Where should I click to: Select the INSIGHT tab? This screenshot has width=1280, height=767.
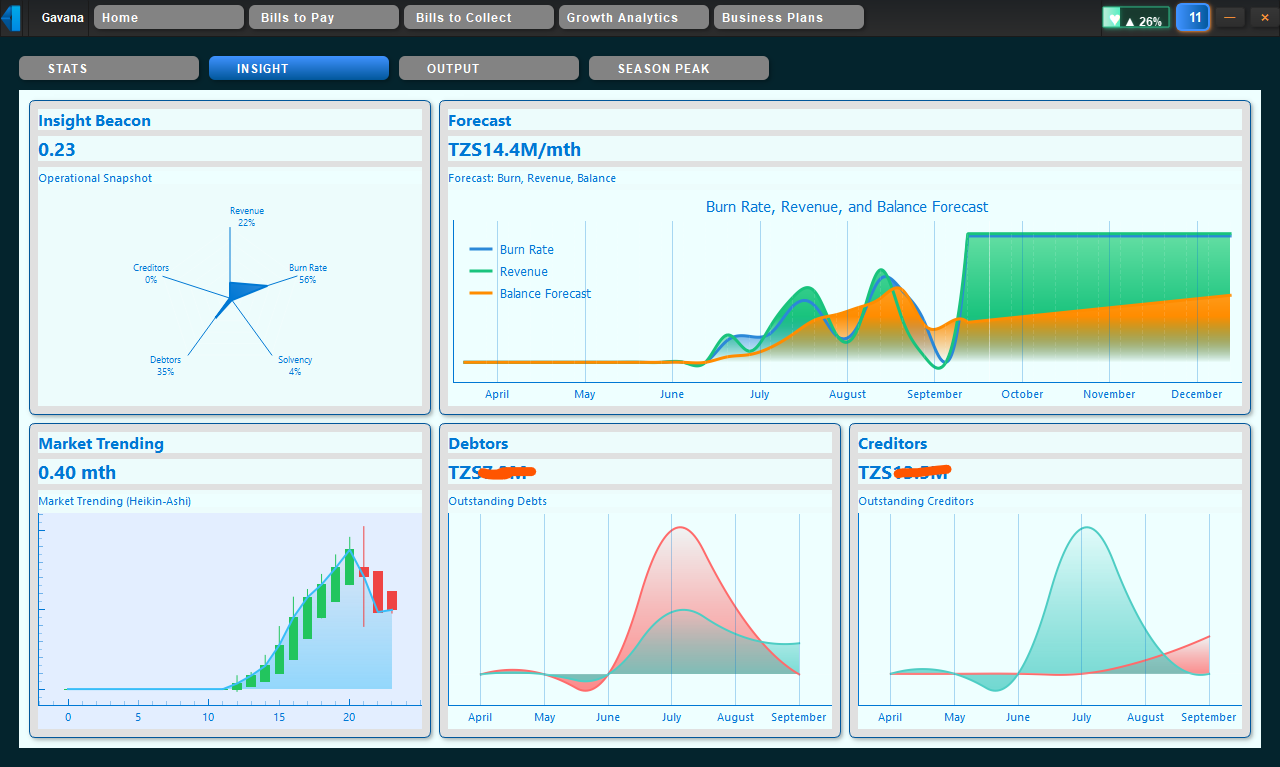pos(299,68)
